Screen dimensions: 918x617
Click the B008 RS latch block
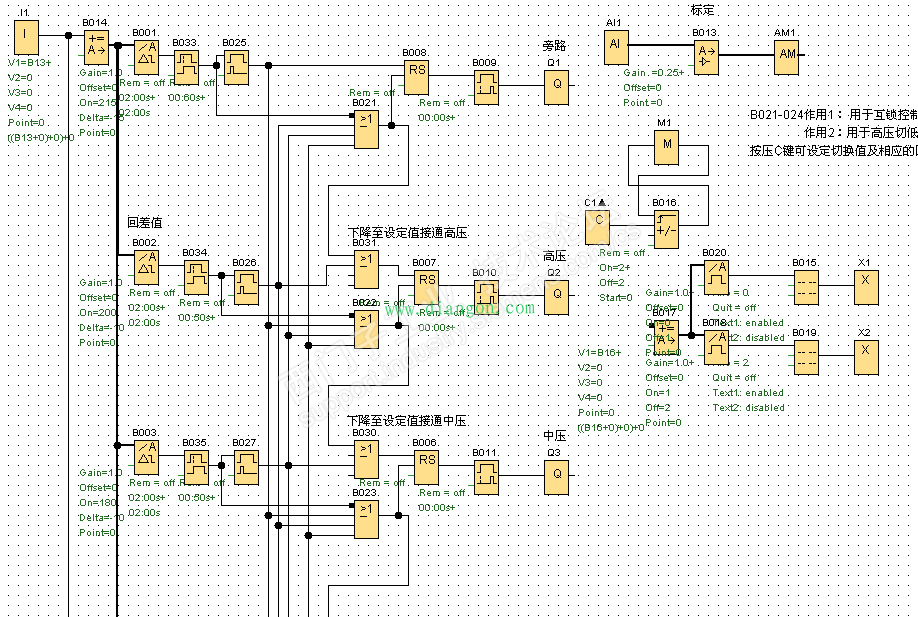(417, 77)
